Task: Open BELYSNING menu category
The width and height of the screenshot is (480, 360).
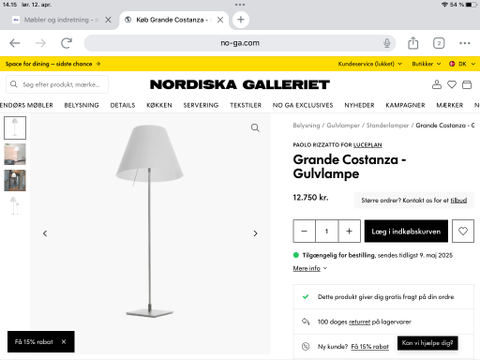Action: (x=82, y=105)
